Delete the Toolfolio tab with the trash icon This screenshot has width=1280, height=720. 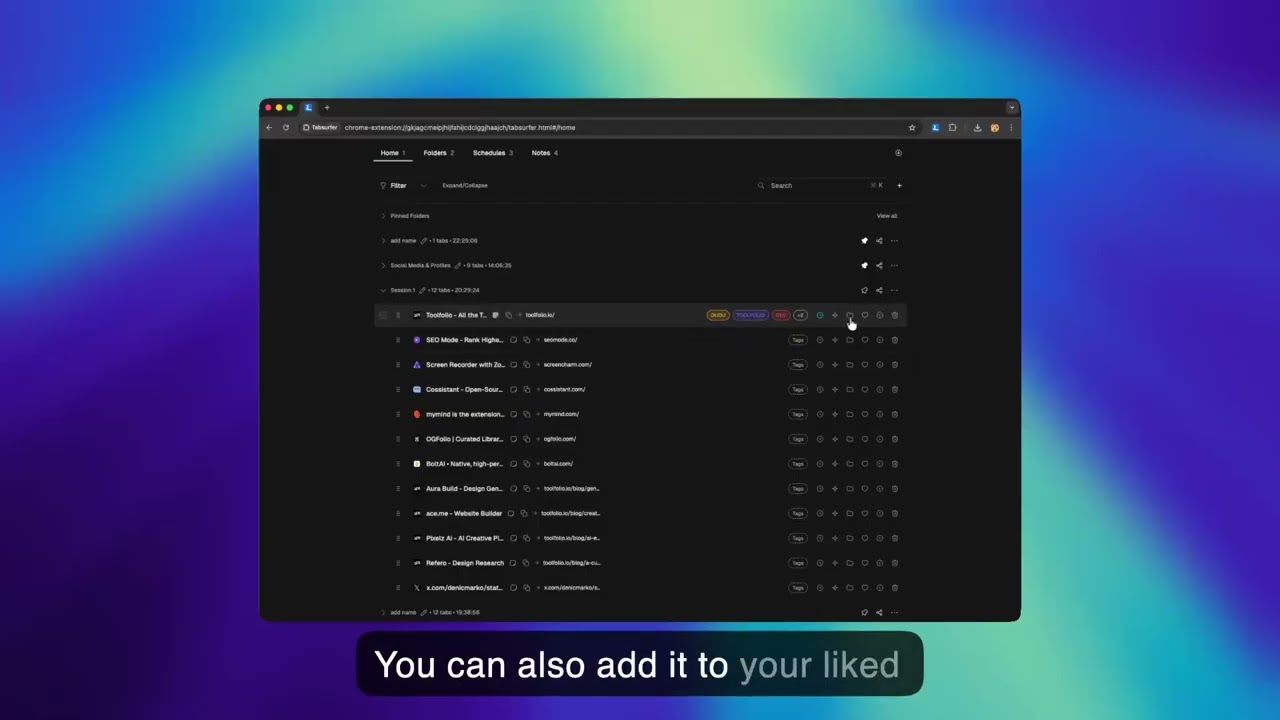click(895, 315)
